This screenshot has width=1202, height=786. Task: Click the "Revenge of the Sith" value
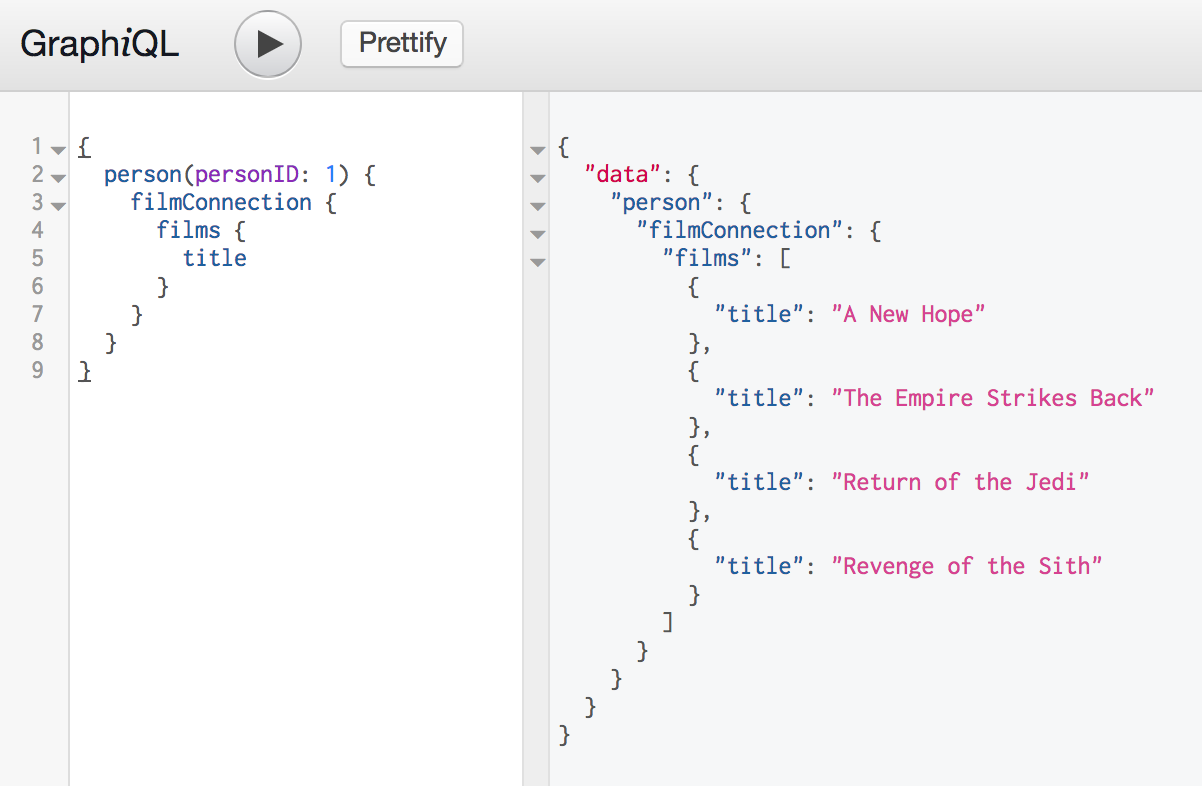pos(966,566)
